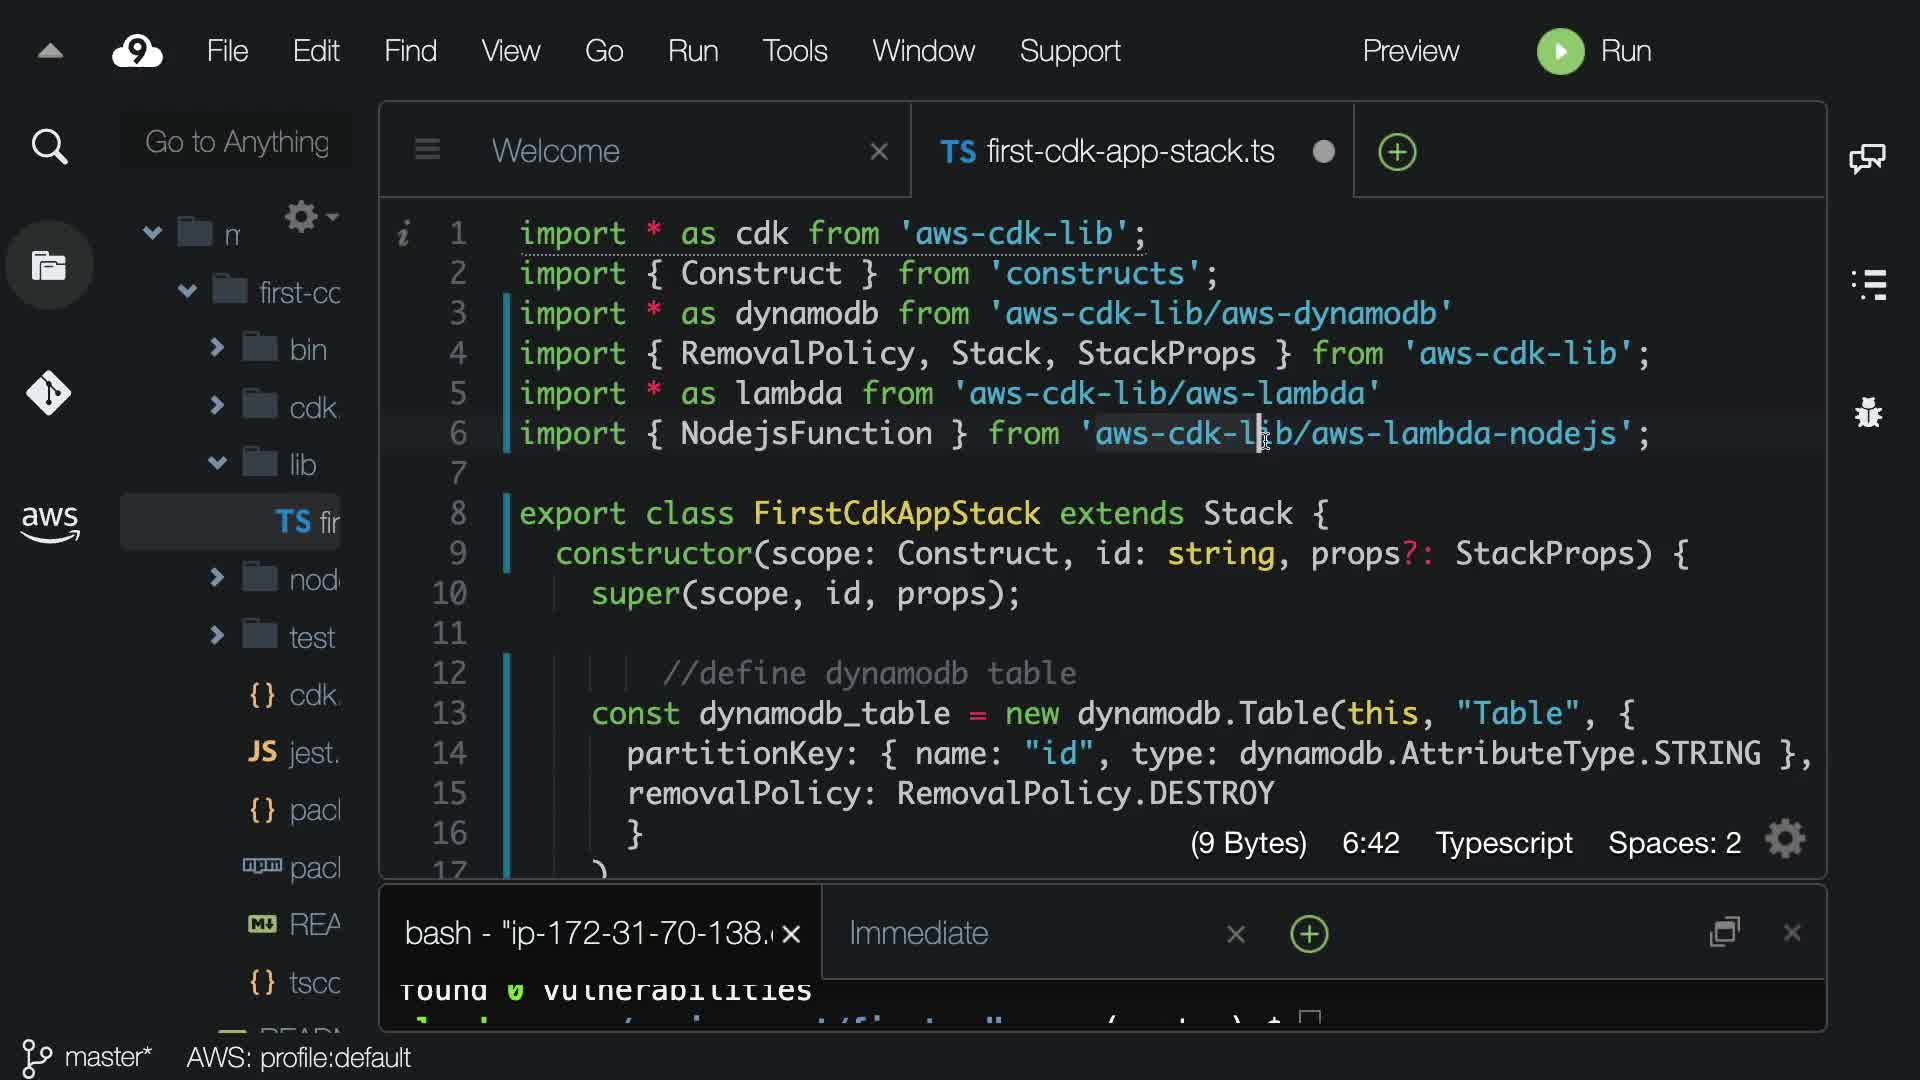
Task: Open the Tools menu
Action: [x=795, y=51]
